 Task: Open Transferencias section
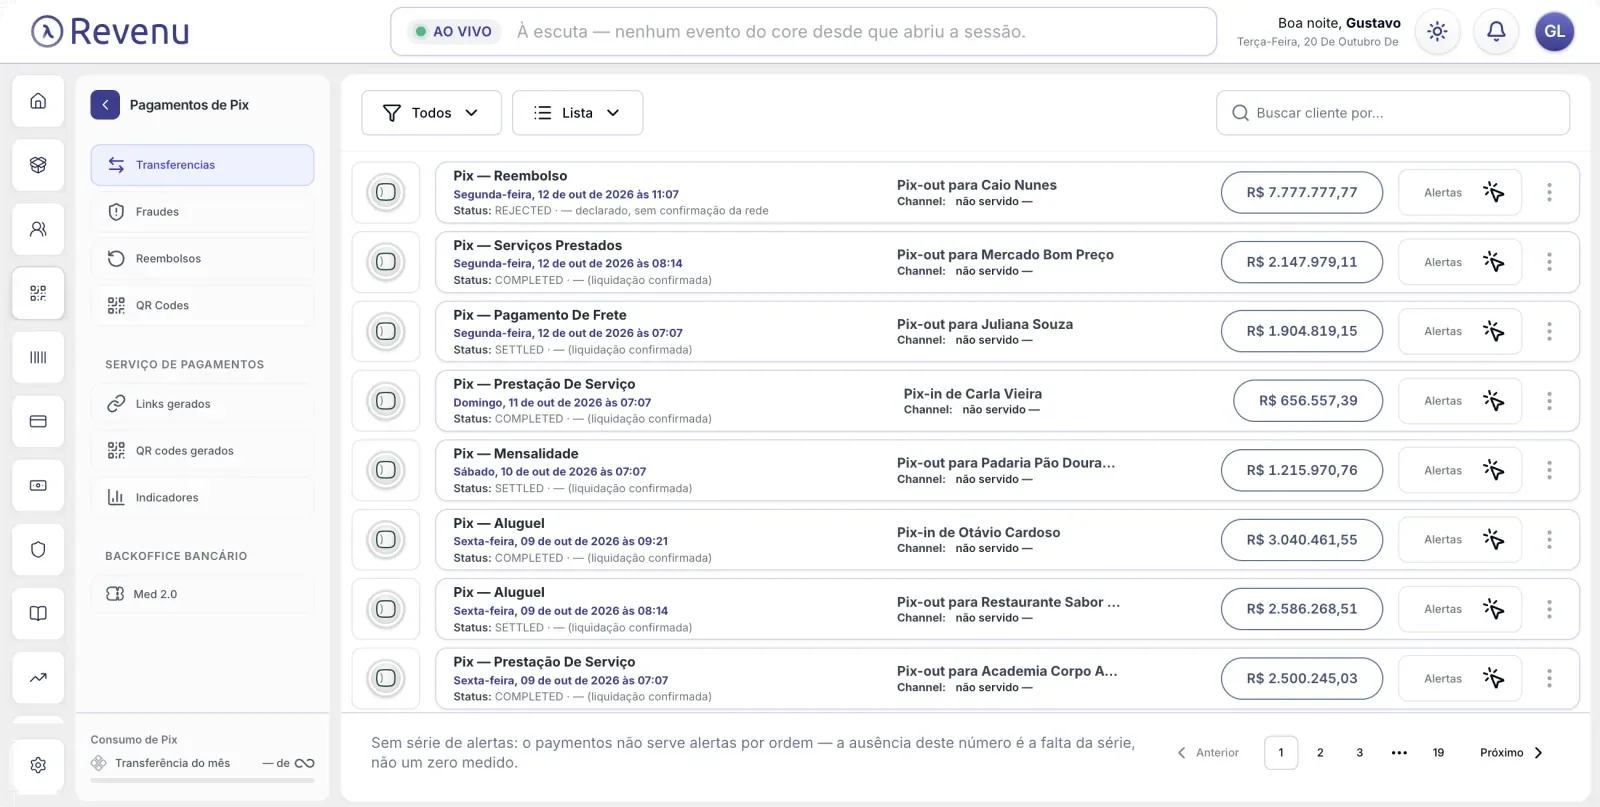click(202, 165)
